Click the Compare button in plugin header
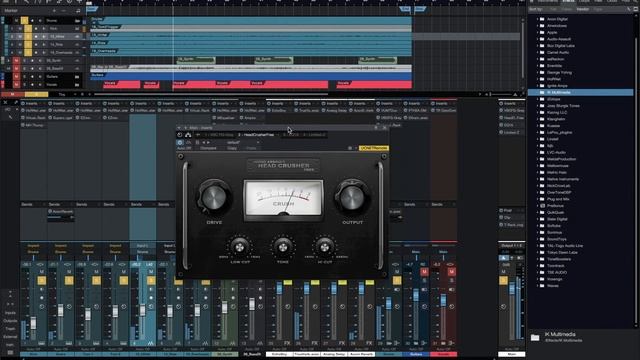 pos(208,148)
